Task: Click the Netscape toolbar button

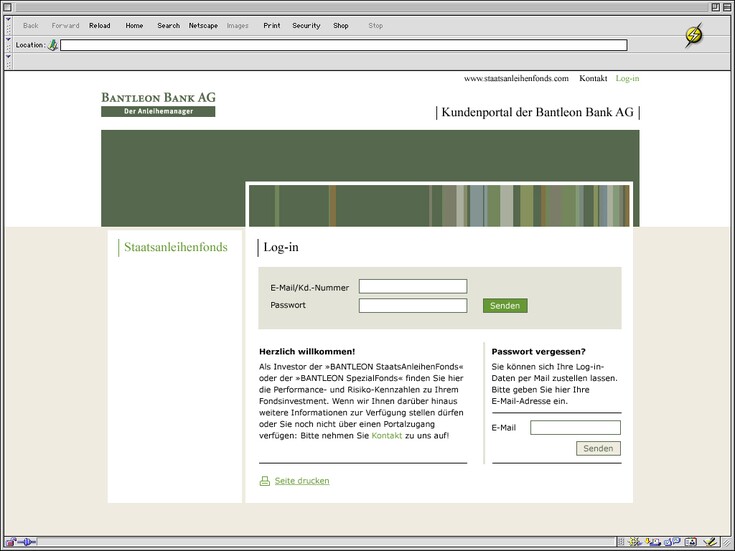Action: 203,26
